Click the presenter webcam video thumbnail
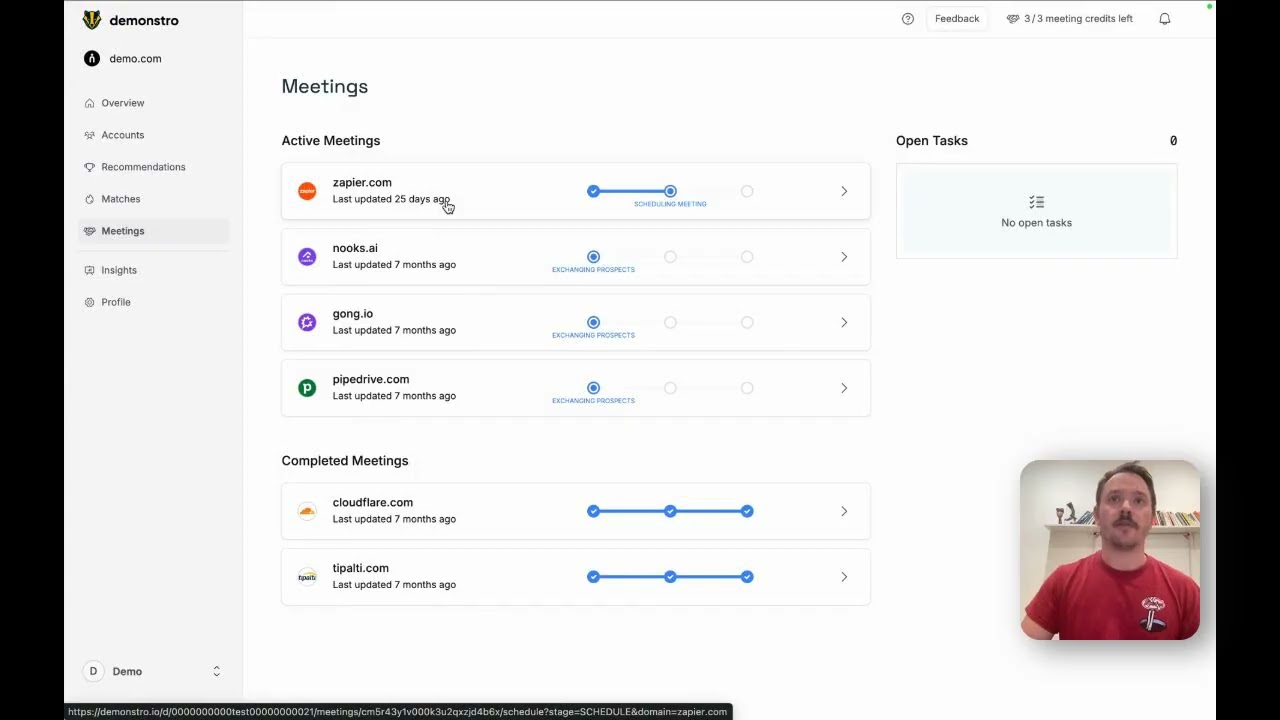Viewport: 1280px width, 720px height. coord(1110,550)
